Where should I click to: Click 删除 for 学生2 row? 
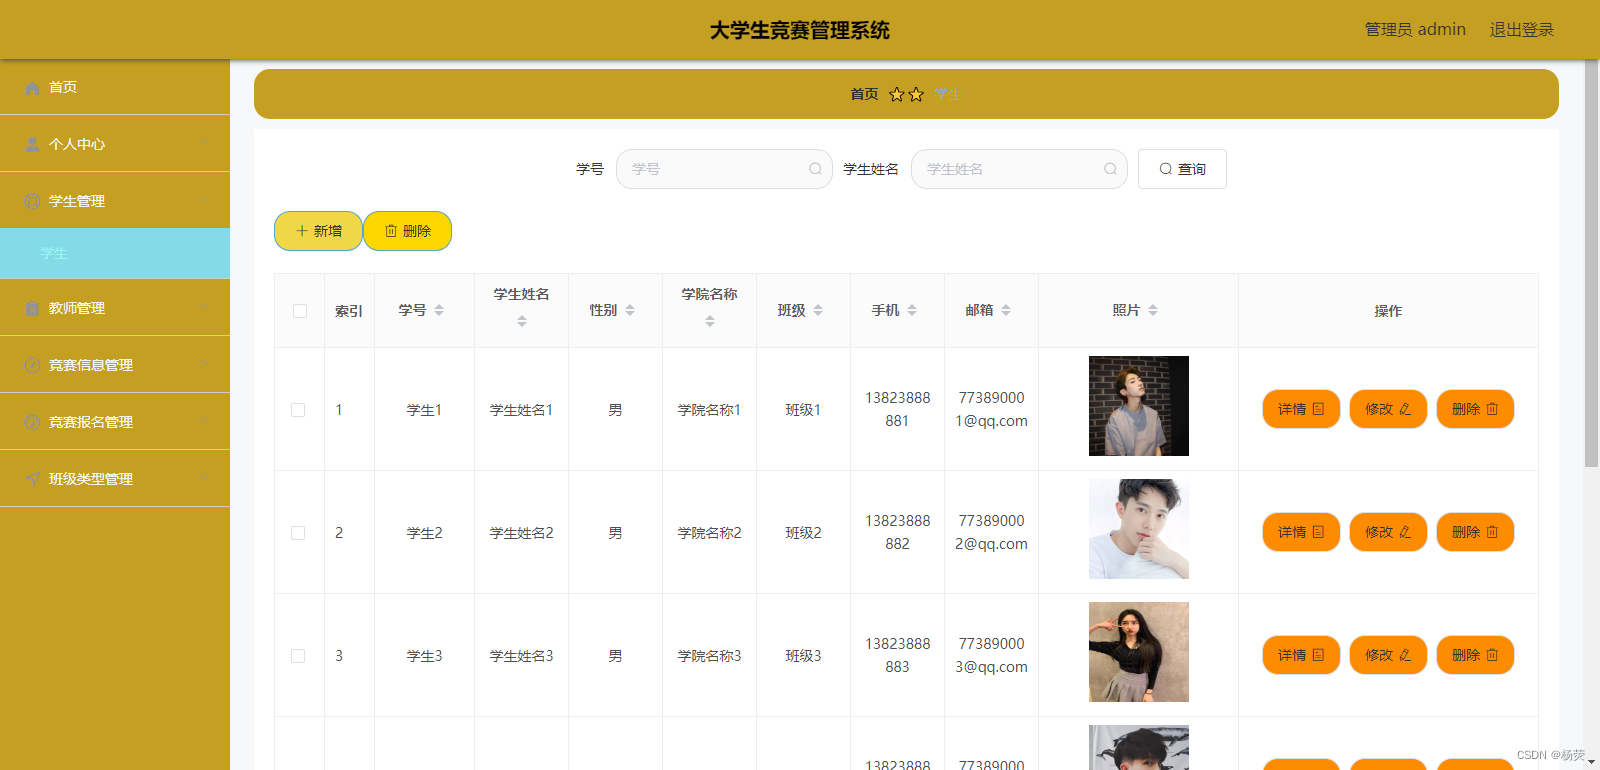(1475, 532)
